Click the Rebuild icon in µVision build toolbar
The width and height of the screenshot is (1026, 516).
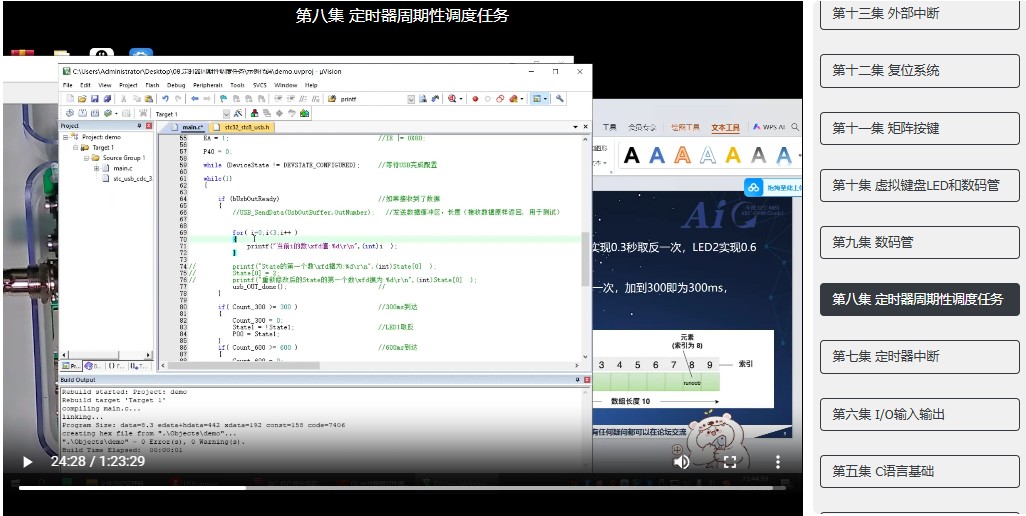(x=95, y=114)
